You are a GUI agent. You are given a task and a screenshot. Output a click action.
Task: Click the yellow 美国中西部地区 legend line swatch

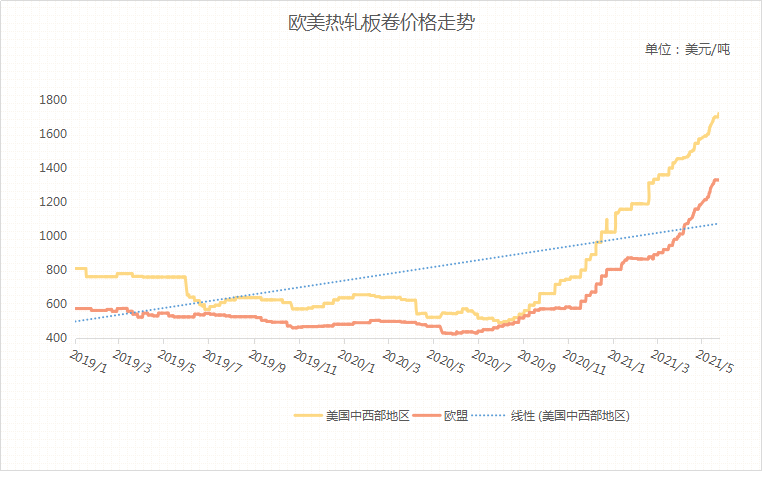tap(308, 415)
